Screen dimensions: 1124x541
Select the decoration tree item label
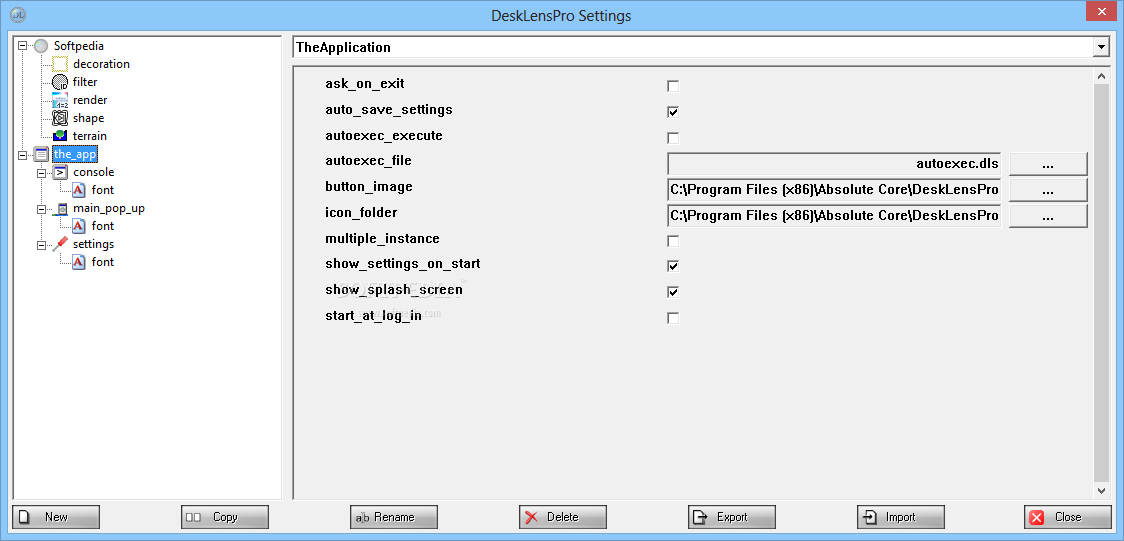coord(101,64)
